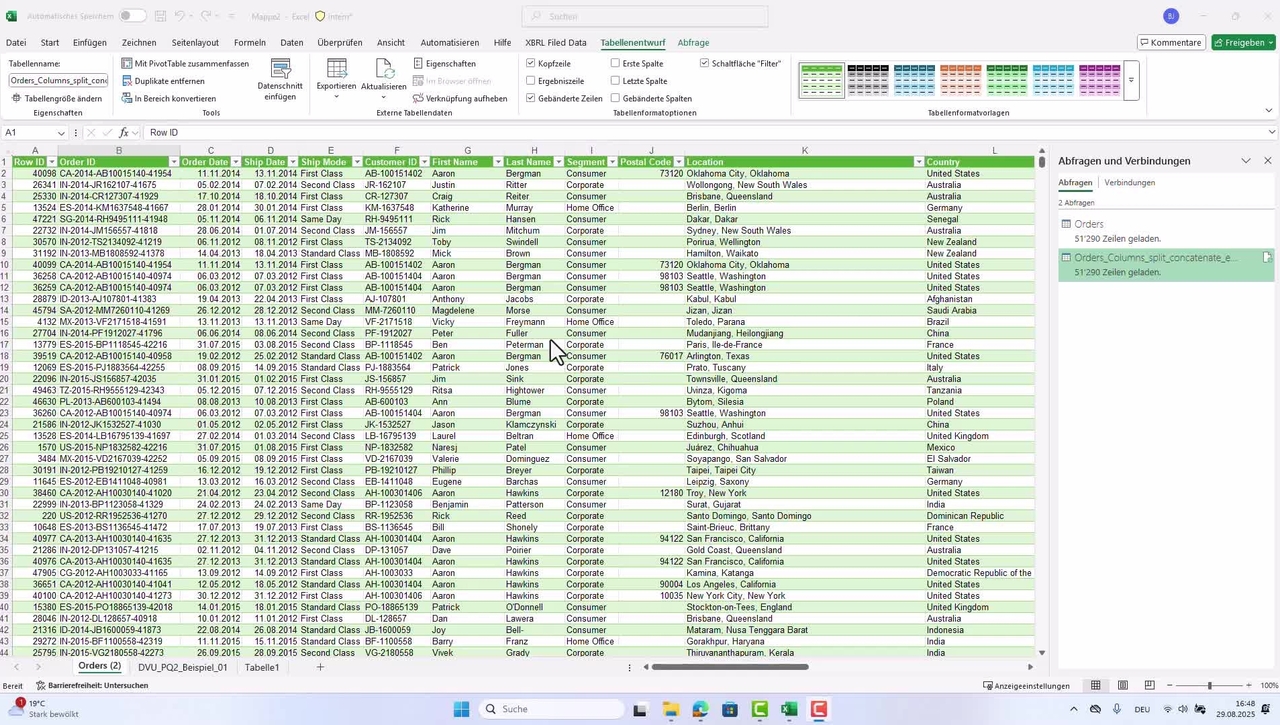Select sheet tab DVU_PQ2_Beispiel_01
The width and height of the screenshot is (1280, 725).
pos(183,667)
